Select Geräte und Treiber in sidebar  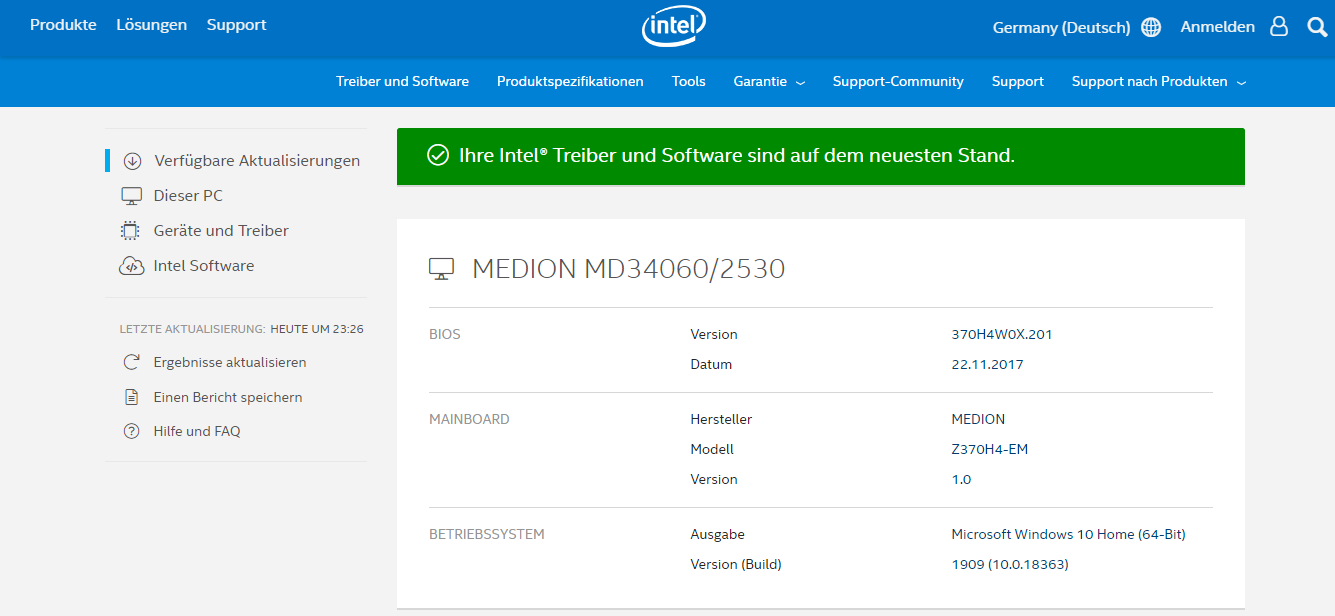point(221,231)
